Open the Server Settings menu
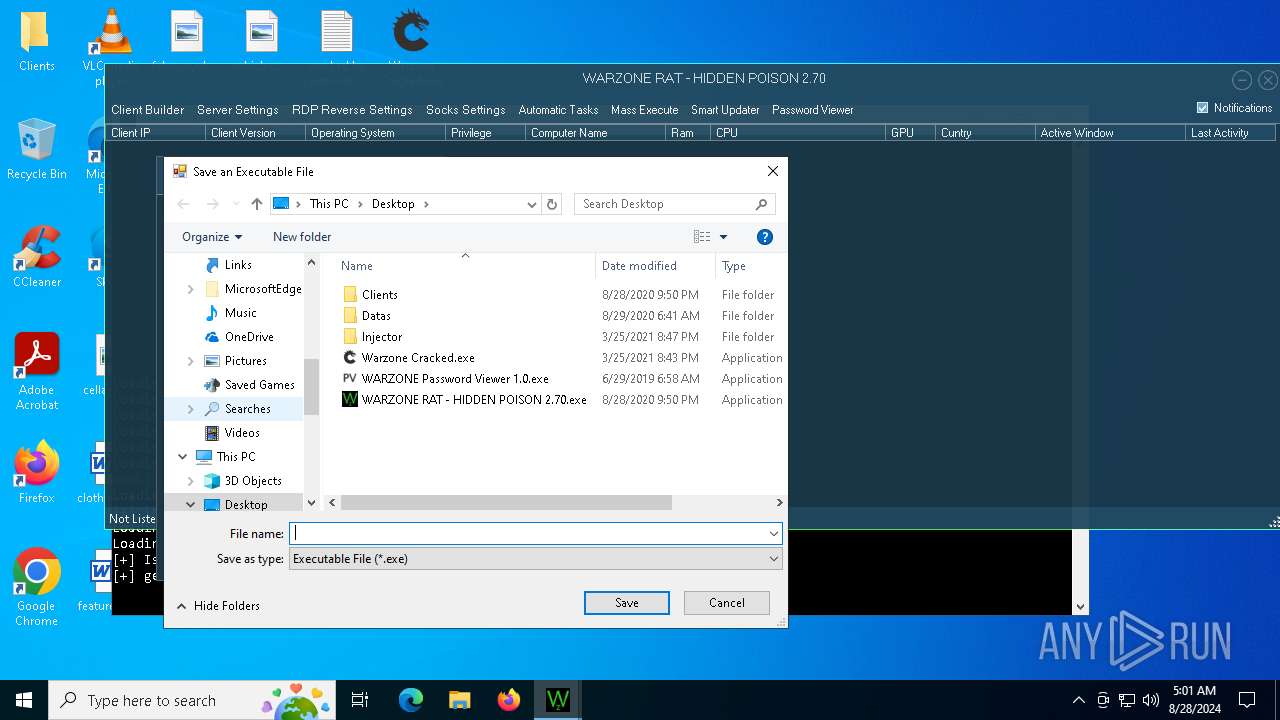Screen dimensions: 1280x720 pos(238,110)
